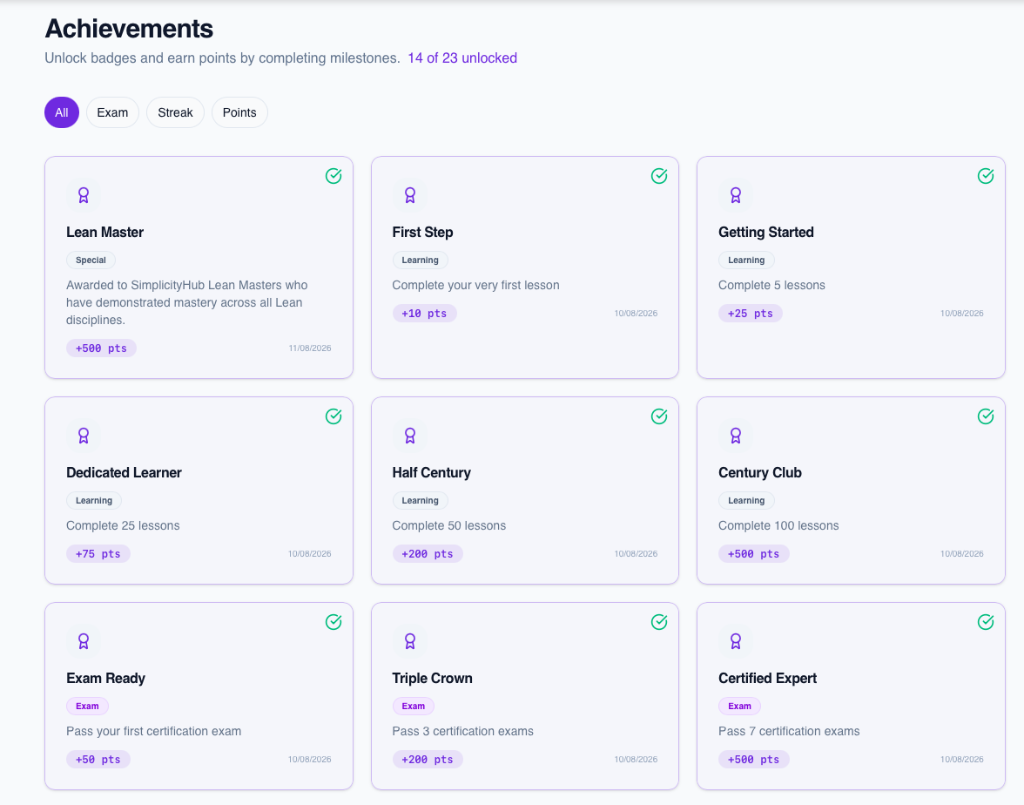Click the green unlocked checkmark on Lean Master
1024x805 pixels.
point(334,176)
